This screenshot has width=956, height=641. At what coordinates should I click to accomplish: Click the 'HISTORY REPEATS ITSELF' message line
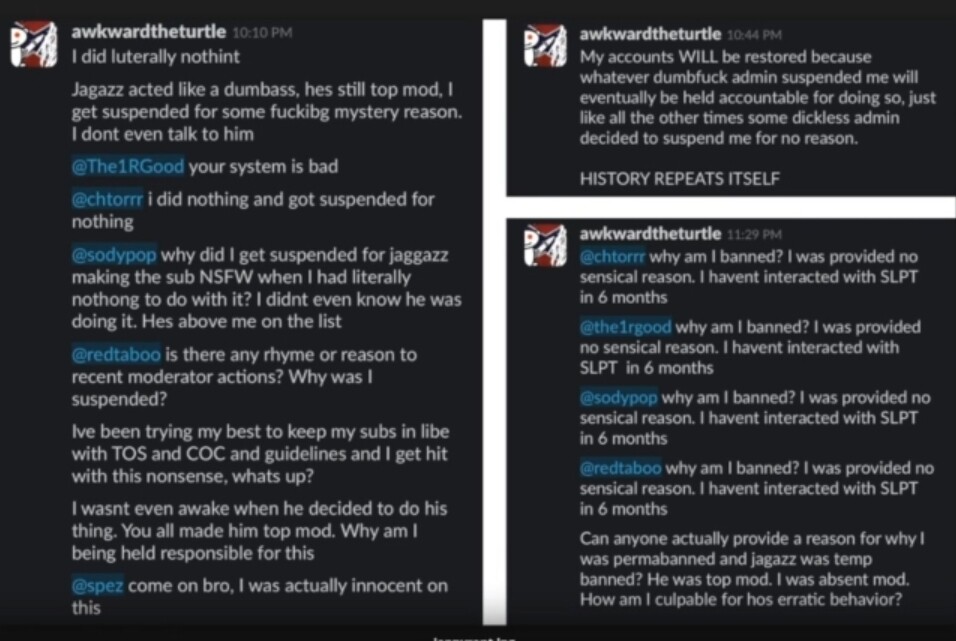(x=679, y=179)
